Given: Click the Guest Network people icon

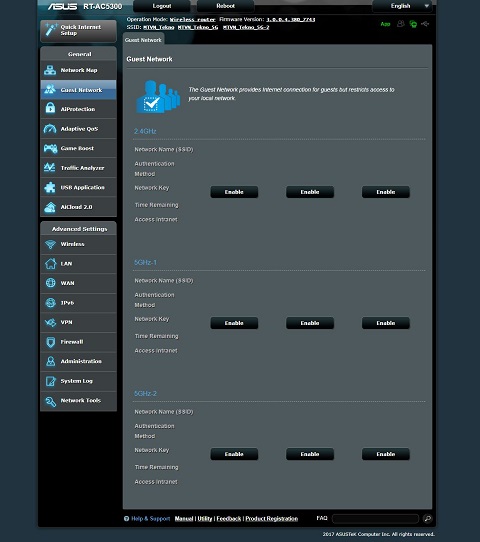Looking at the screenshot, I should pyautogui.click(x=50, y=90).
